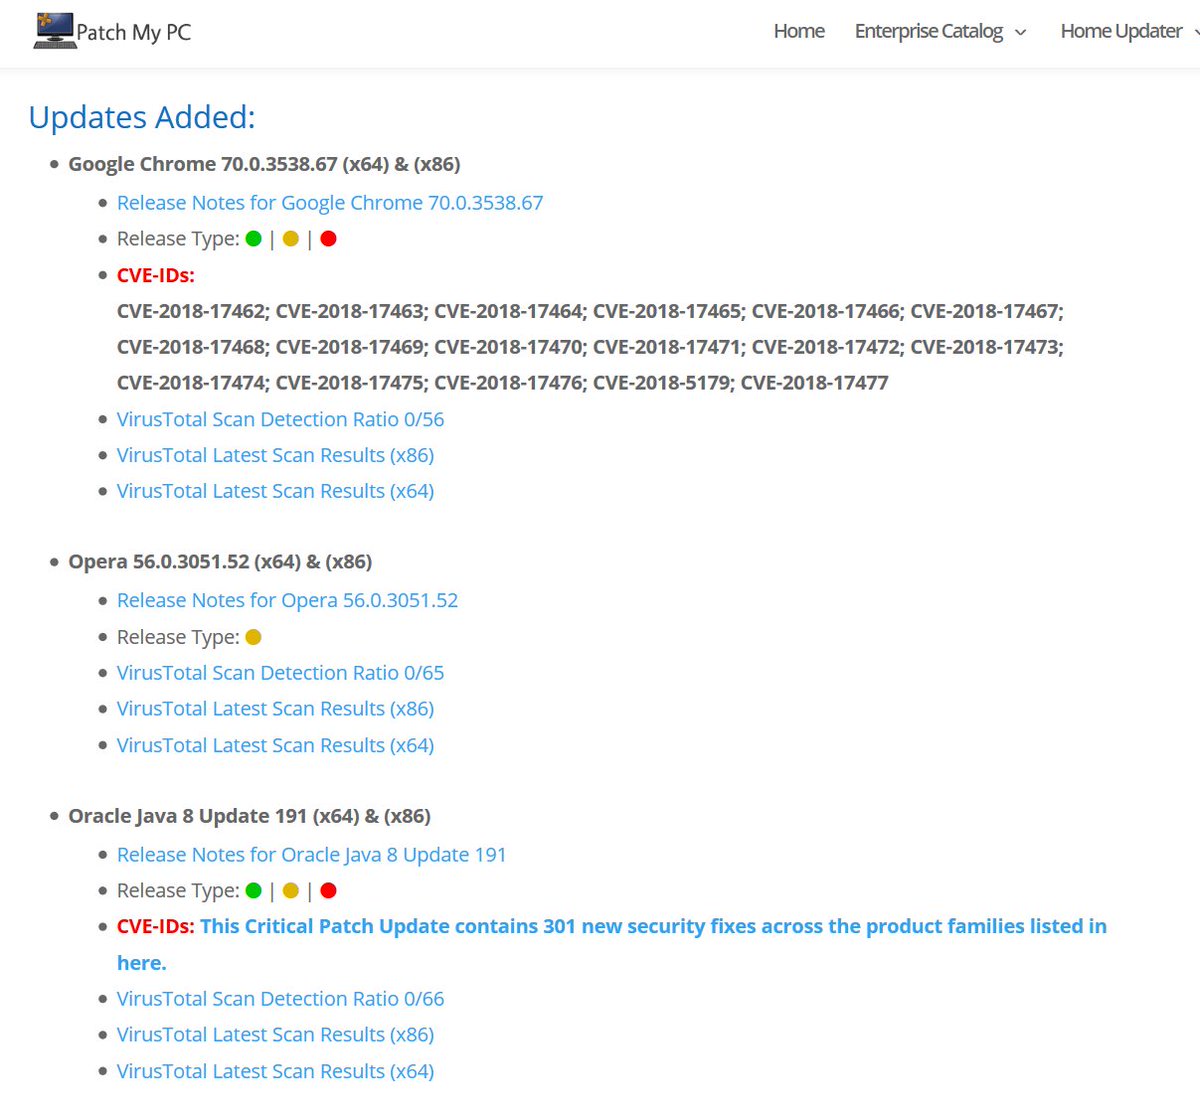
Task: Click the Google Chrome 70.0.3538.67 (x64) & (x86) title
Action: click(264, 164)
